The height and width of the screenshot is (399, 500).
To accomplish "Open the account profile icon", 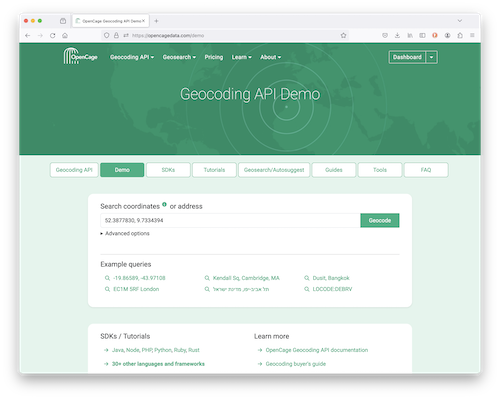I will (x=447, y=35).
